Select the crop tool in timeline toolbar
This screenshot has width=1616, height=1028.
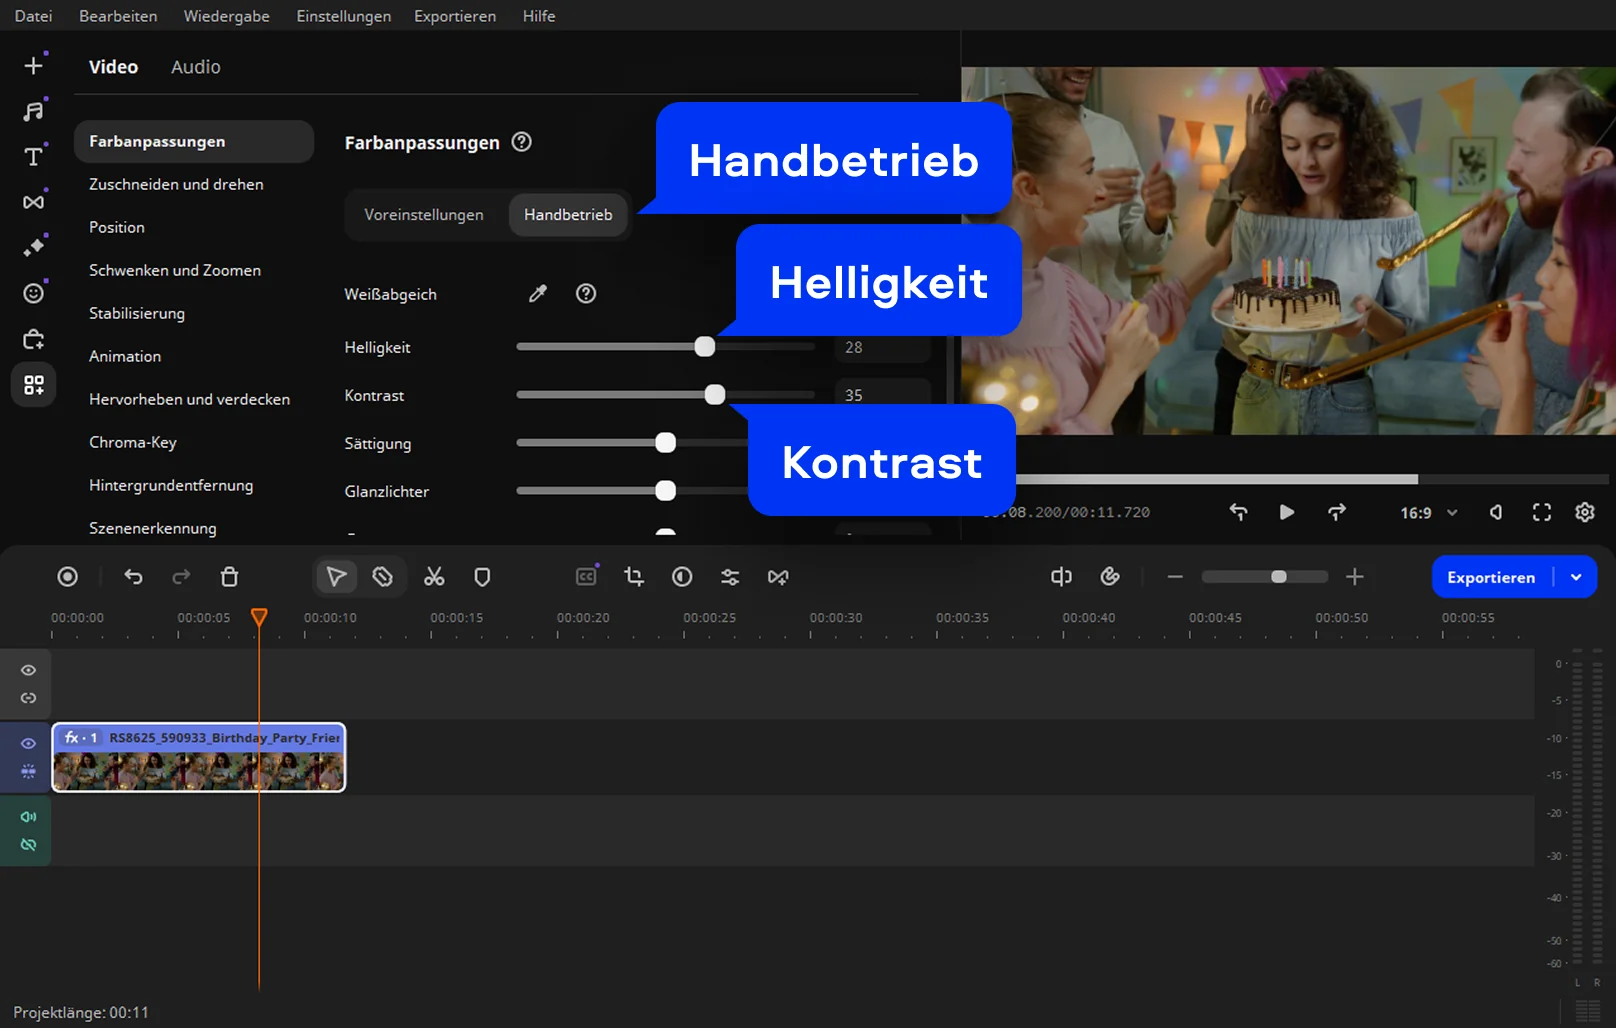click(x=634, y=577)
